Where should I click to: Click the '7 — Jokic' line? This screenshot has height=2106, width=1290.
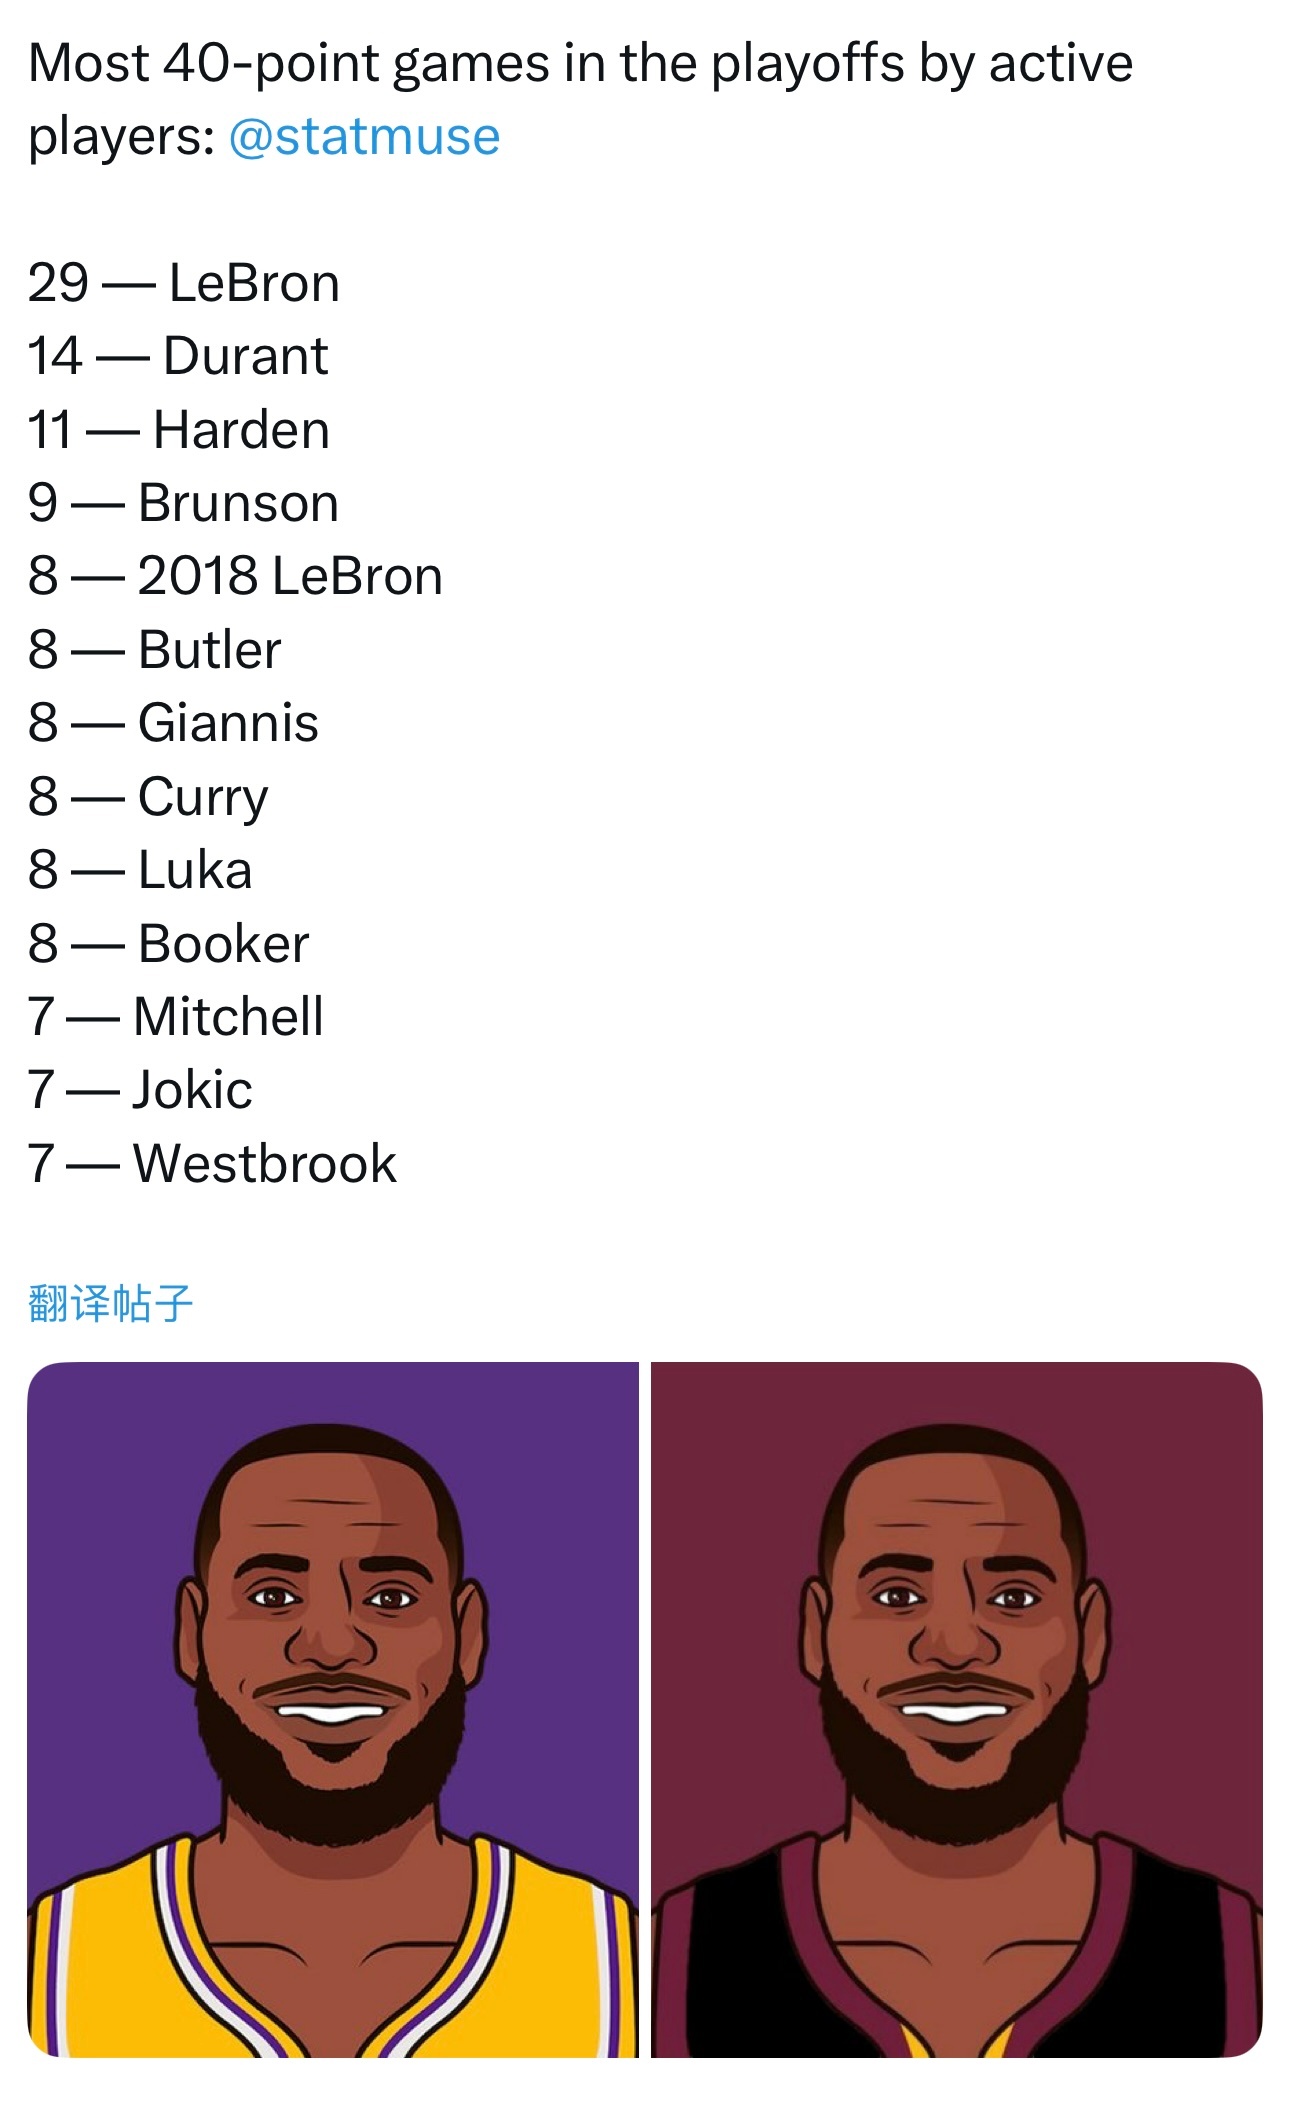coord(140,1090)
